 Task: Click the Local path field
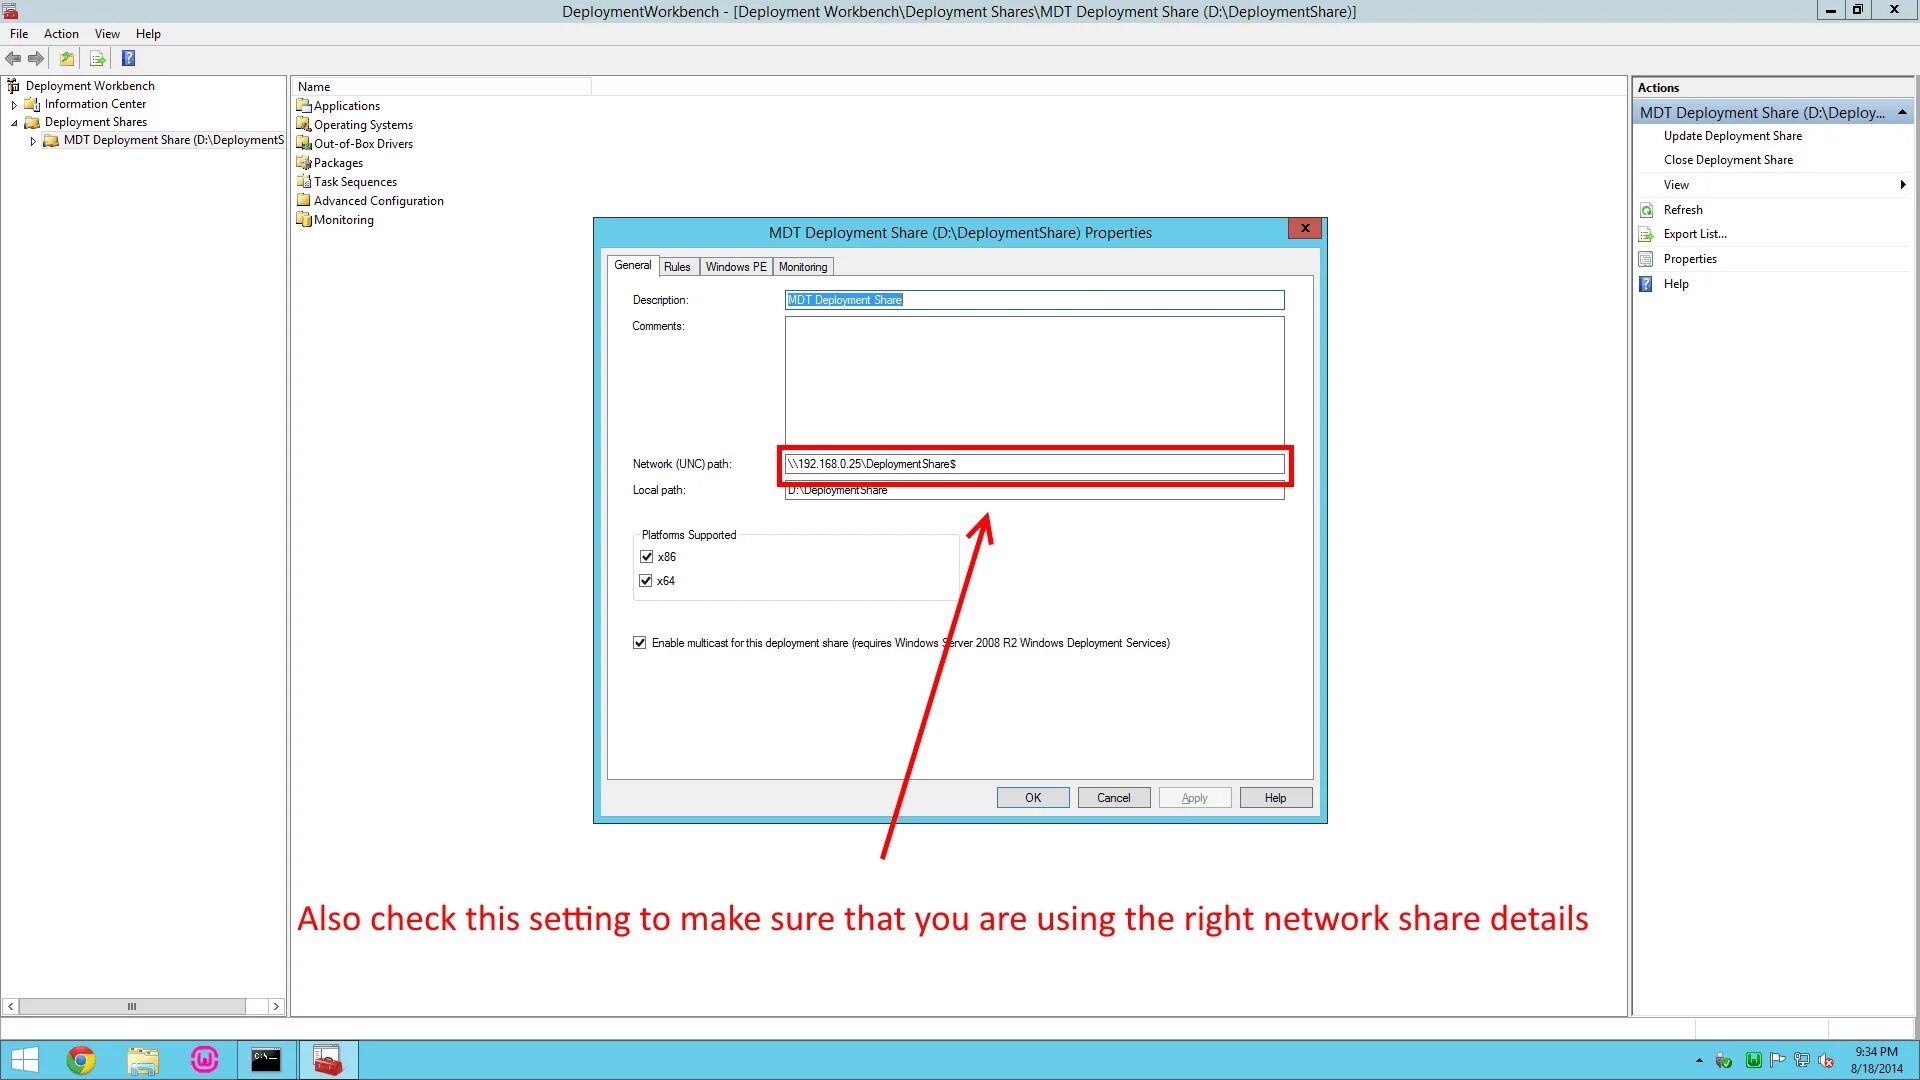click(1034, 490)
